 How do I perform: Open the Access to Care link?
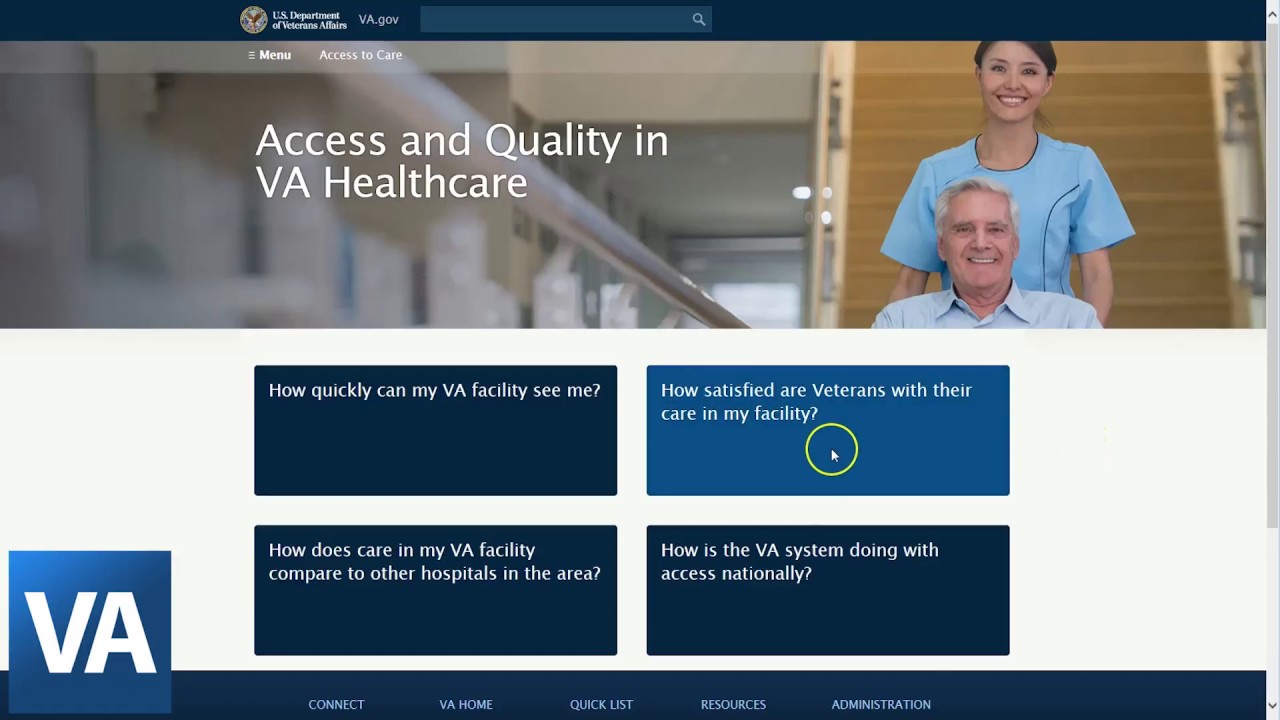361,55
